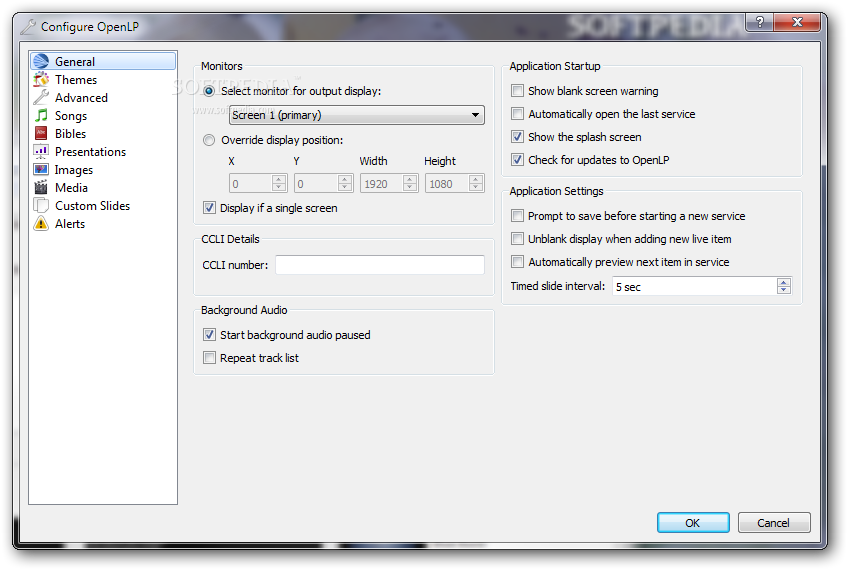Check Unblank display when adding new live item
This screenshot has height=570, width=848.
tap(518, 238)
